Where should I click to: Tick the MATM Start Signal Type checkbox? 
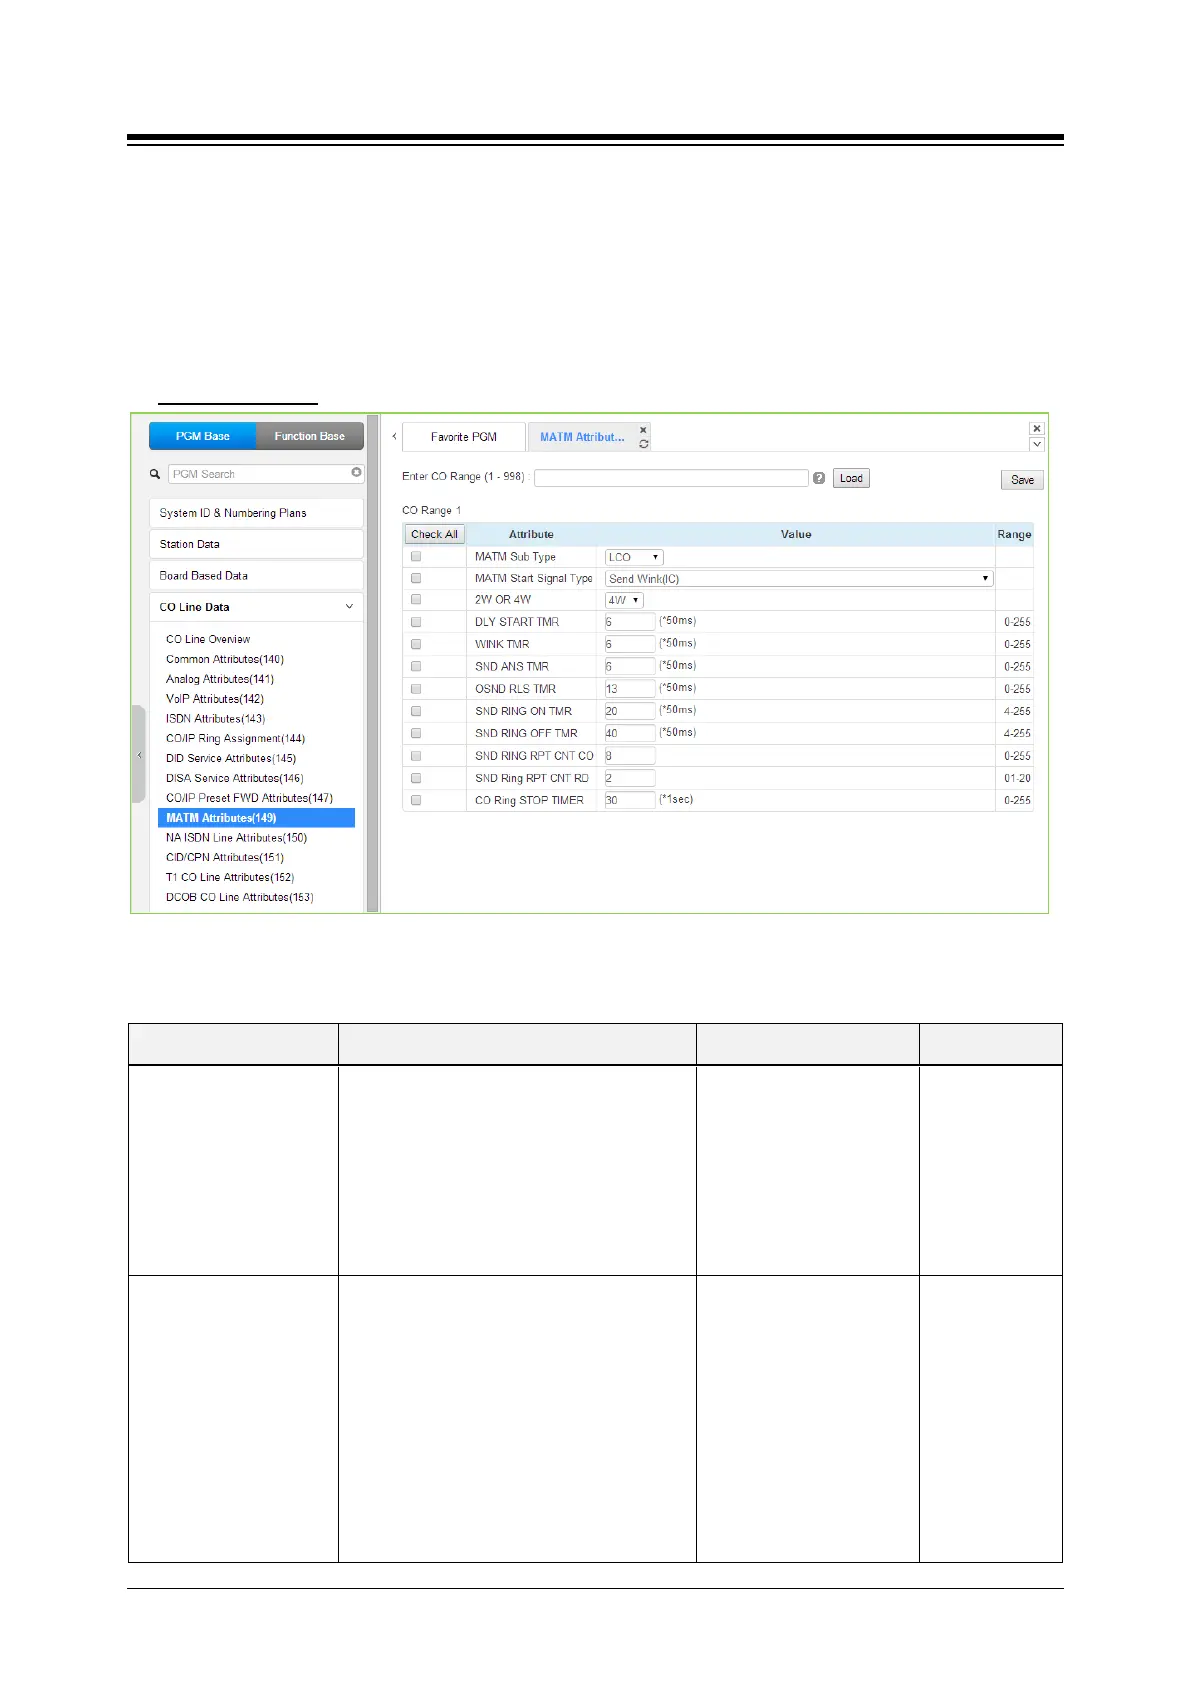(x=416, y=578)
